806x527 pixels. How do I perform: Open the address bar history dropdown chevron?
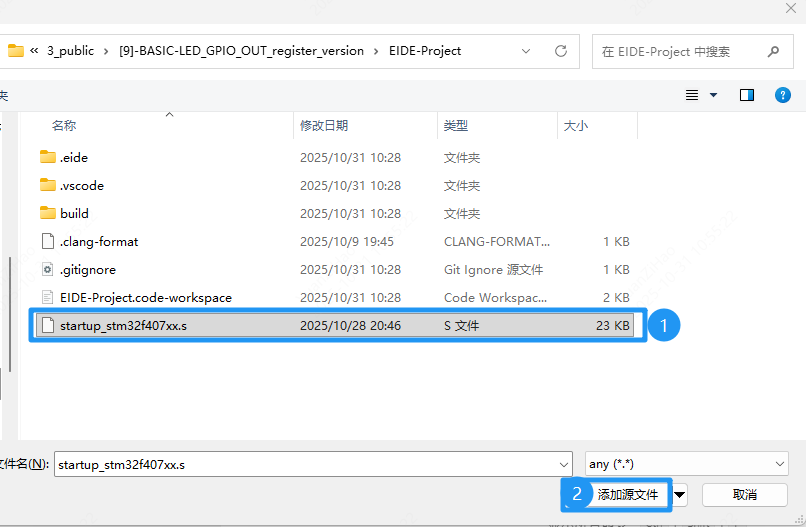526,51
